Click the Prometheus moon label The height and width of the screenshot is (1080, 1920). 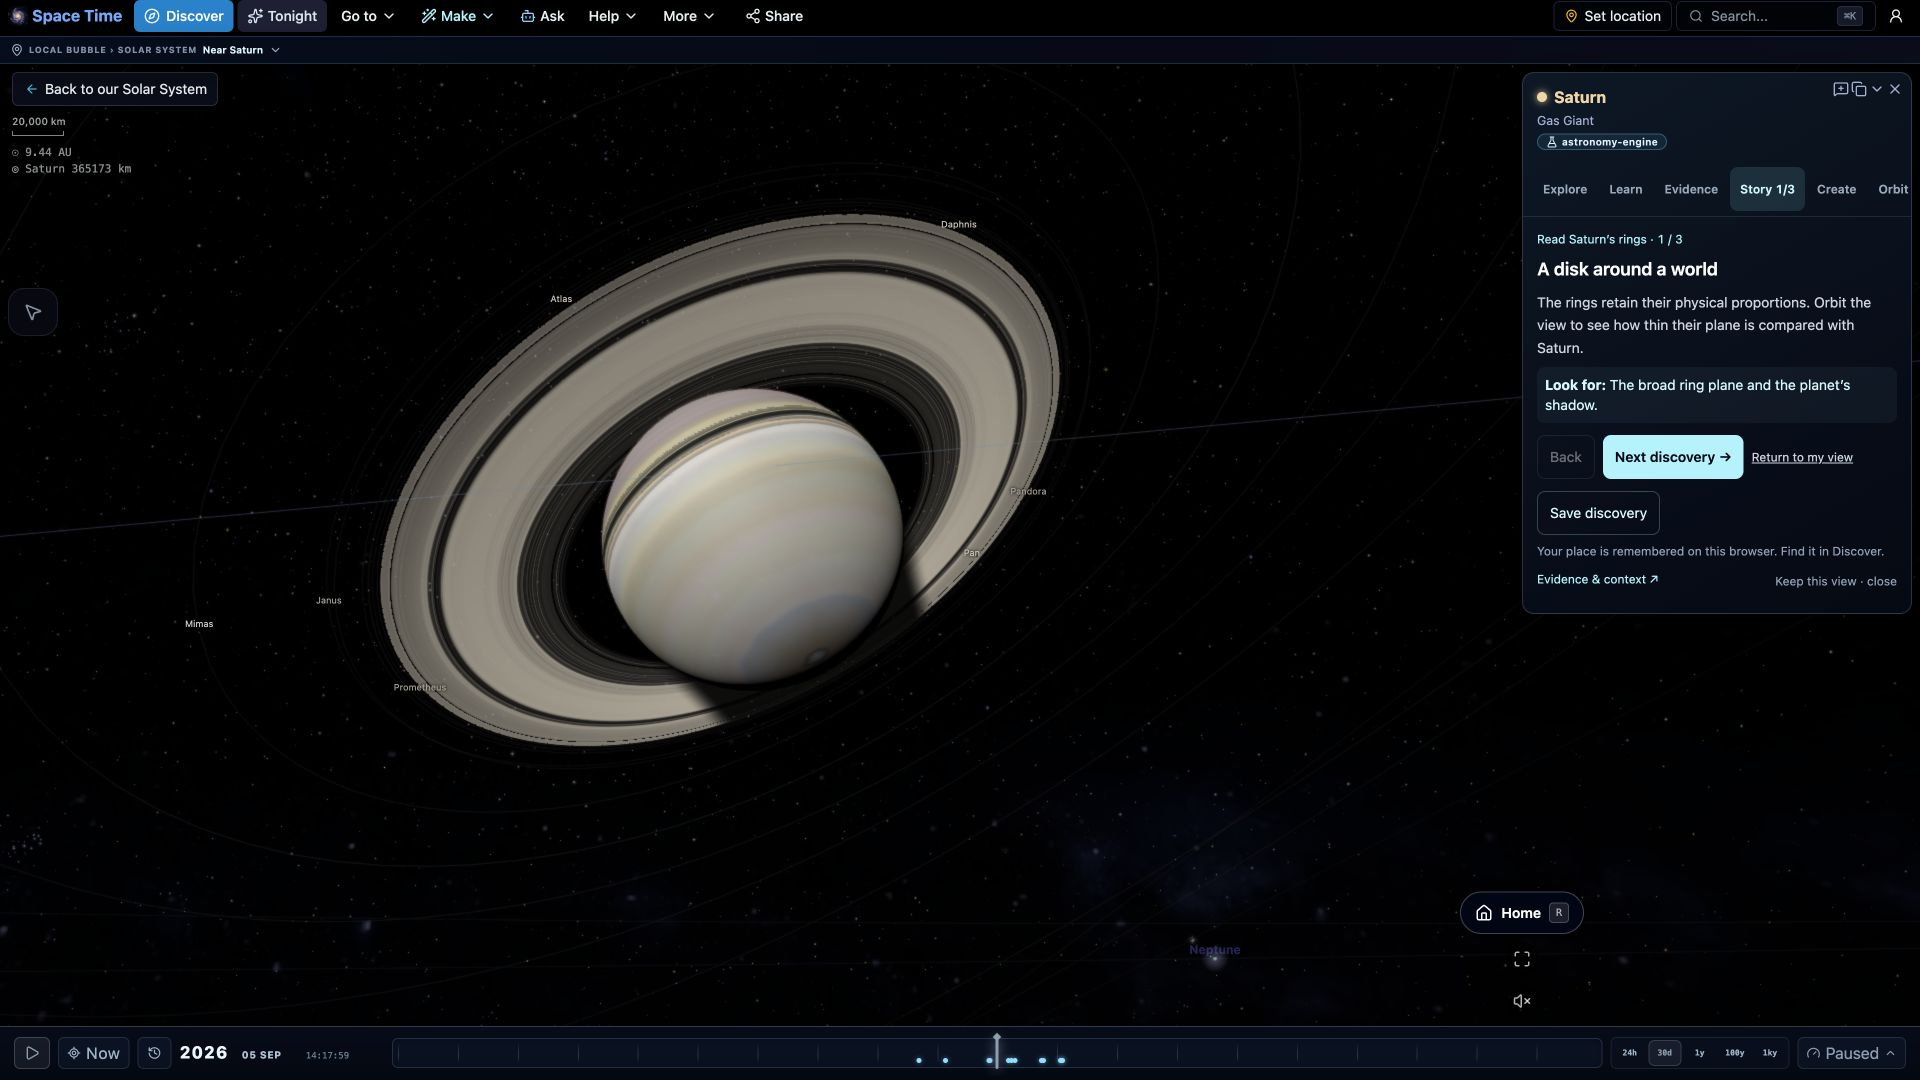(x=420, y=688)
